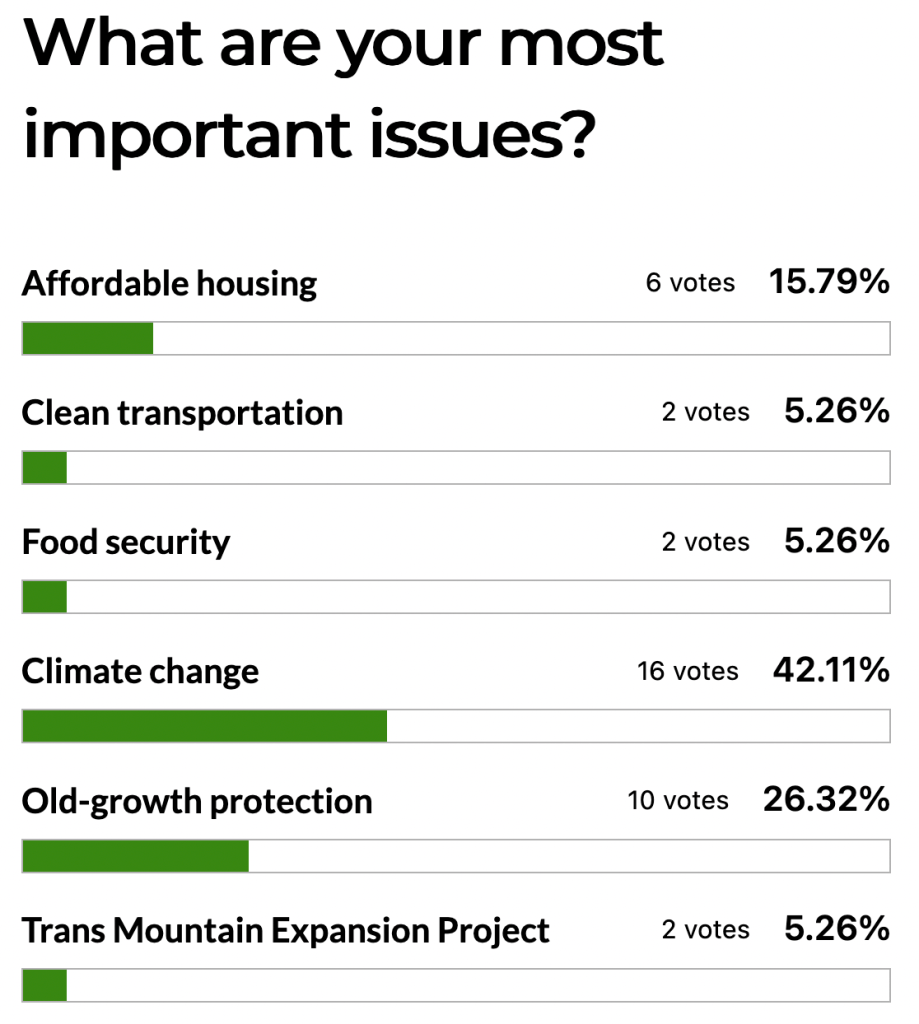Click the '10 votes' count for Old-growth protection
The image size is (919, 1024).
point(678,801)
